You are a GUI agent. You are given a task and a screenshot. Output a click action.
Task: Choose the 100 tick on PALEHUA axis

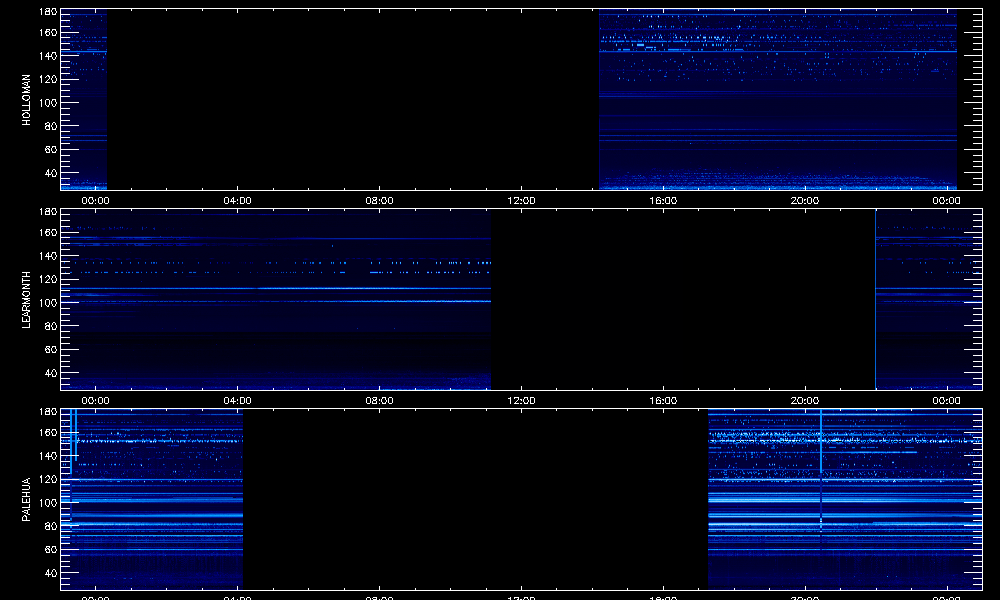[x=48, y=503]
